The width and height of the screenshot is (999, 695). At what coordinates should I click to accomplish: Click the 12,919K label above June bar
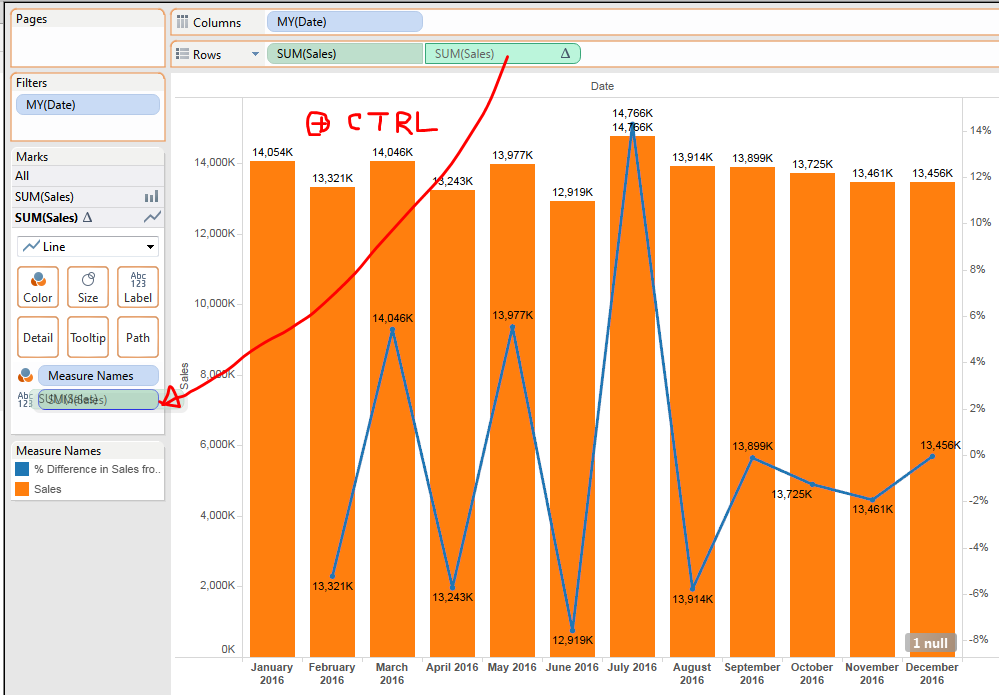pos(573,192)
